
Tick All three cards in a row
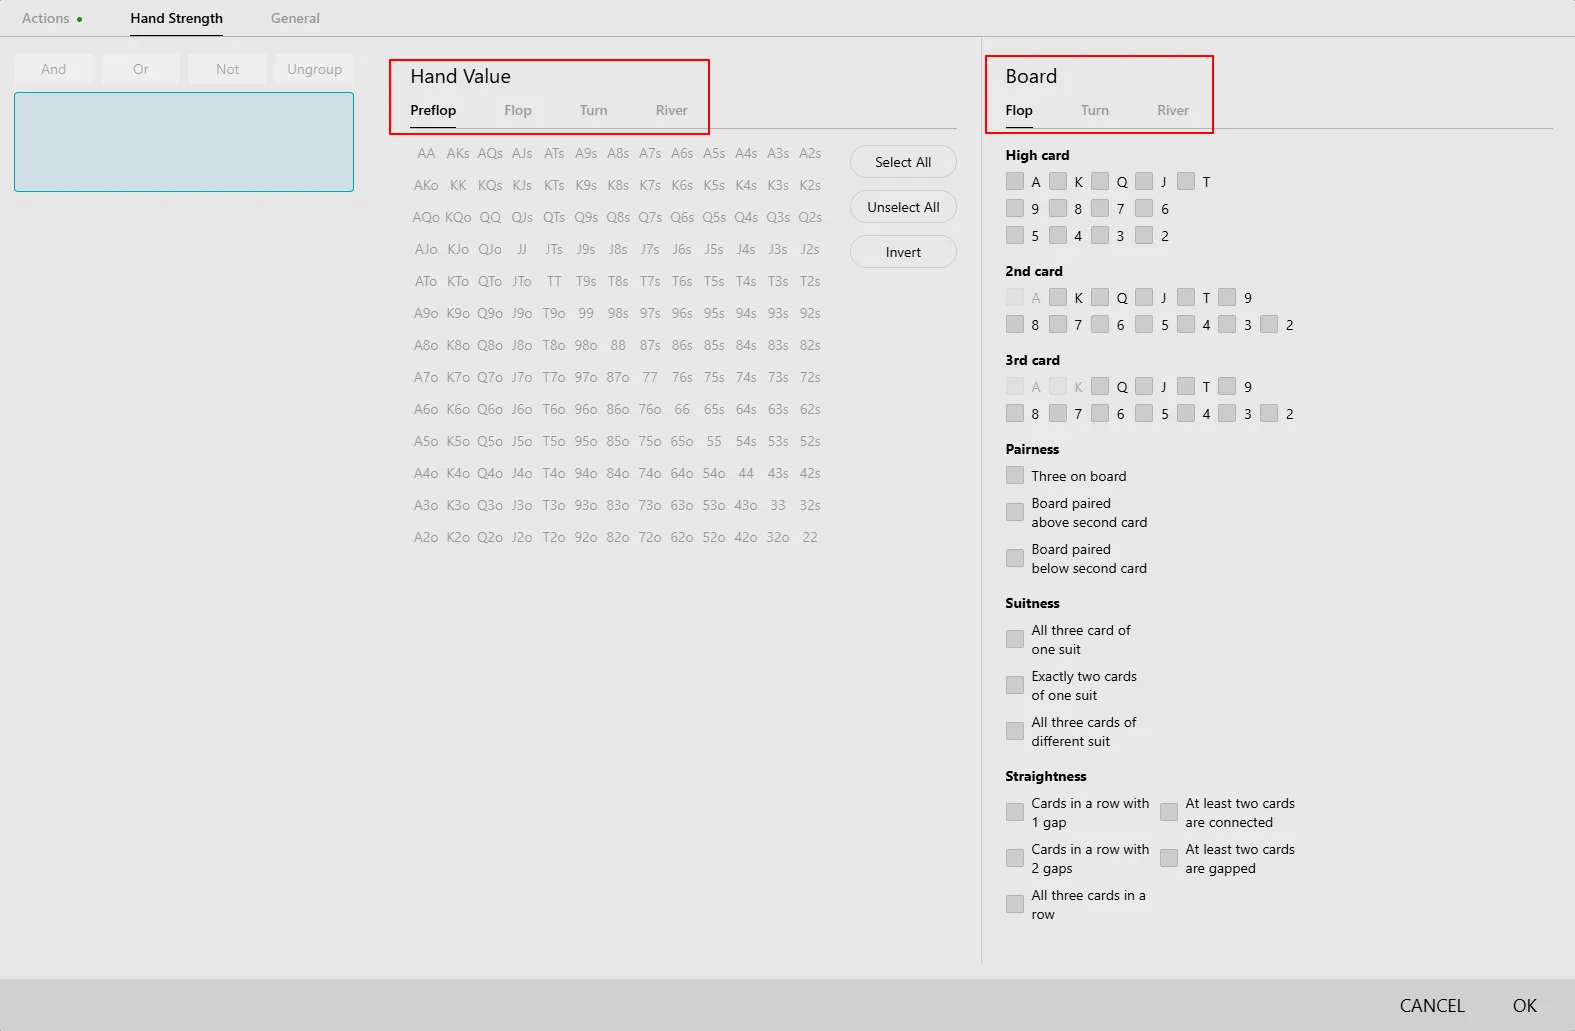point(1015,904)
